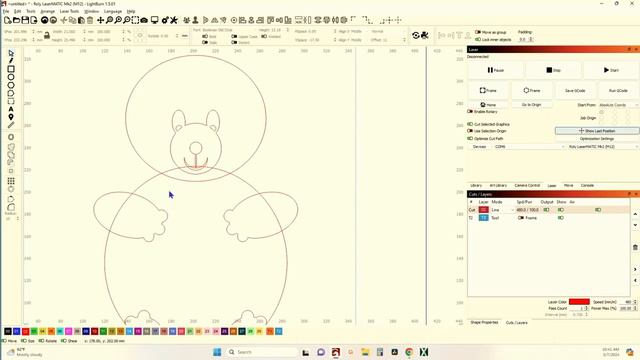This screenshot has width=640, height=360.
Task: Open the Line mode dropdown for Cut layer
Action: [x=502, y=210]
